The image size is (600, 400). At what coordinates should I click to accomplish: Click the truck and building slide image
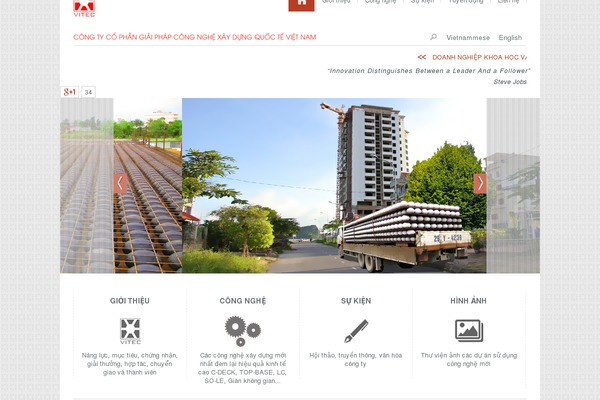(334, 186)
